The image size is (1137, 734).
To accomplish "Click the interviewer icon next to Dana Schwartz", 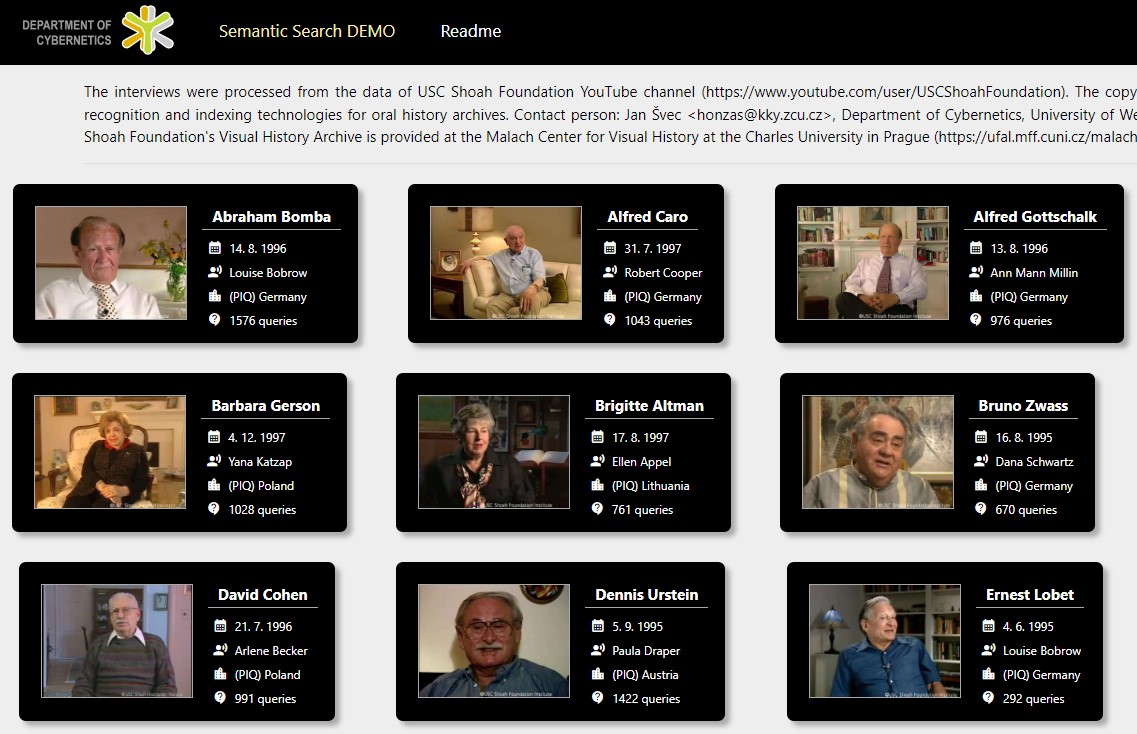I will [x=981, y=461].
